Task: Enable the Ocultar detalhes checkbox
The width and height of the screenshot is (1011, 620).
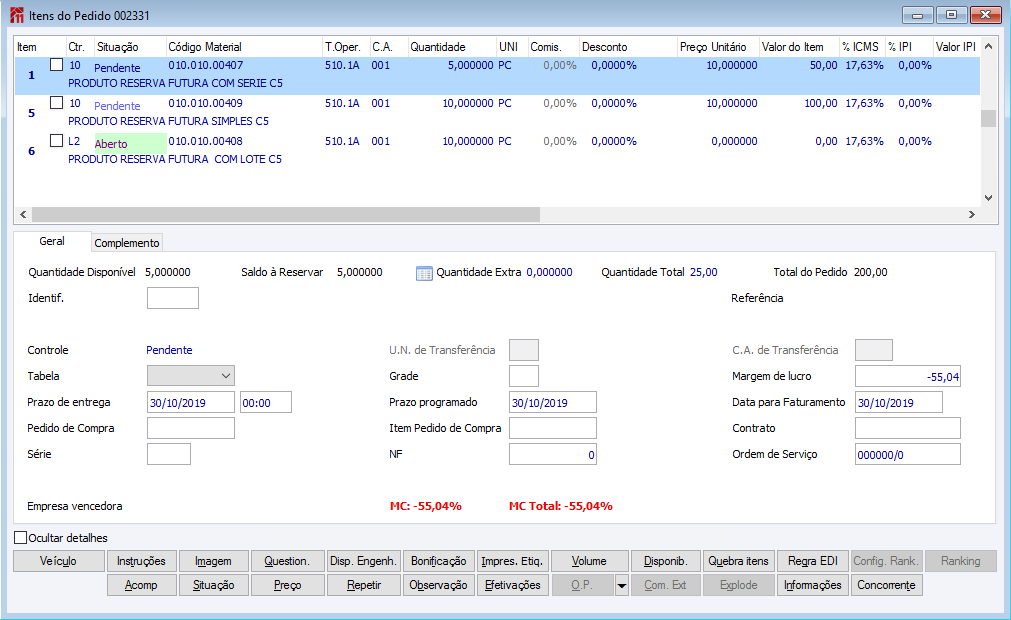Action: tap(21, 538)
